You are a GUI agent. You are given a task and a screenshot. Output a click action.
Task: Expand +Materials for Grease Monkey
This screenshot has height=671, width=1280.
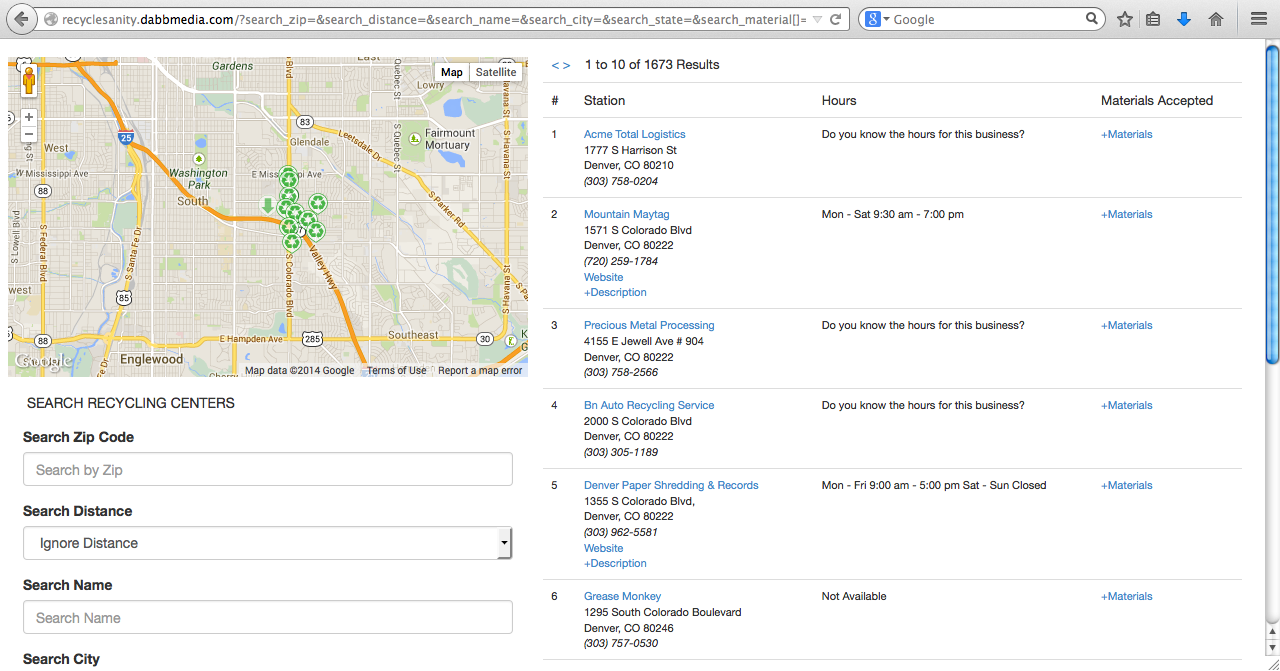click(x=1127, y=596)
